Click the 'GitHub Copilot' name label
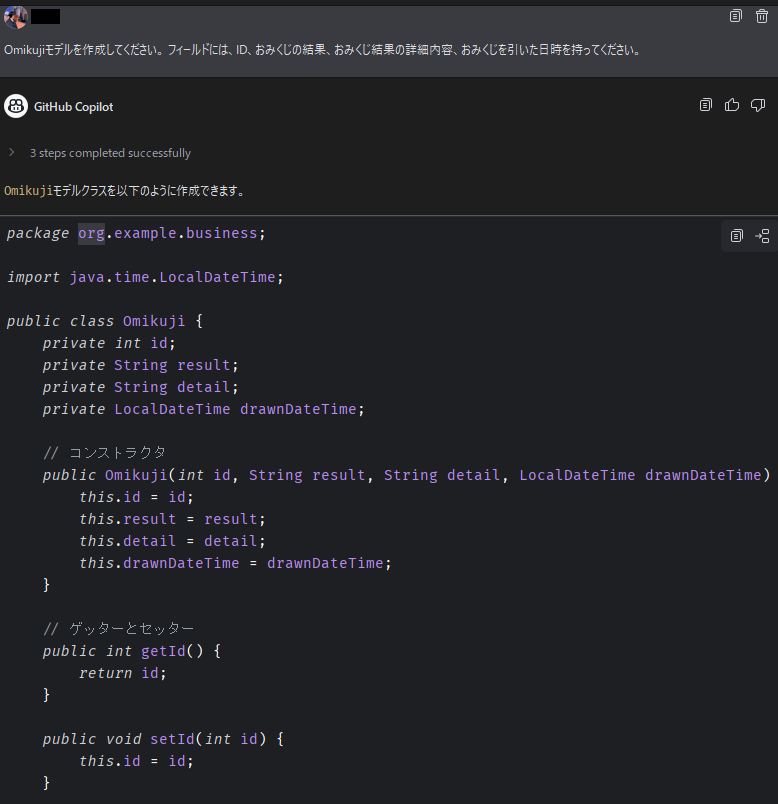The image size is (778, 804). 73,107
